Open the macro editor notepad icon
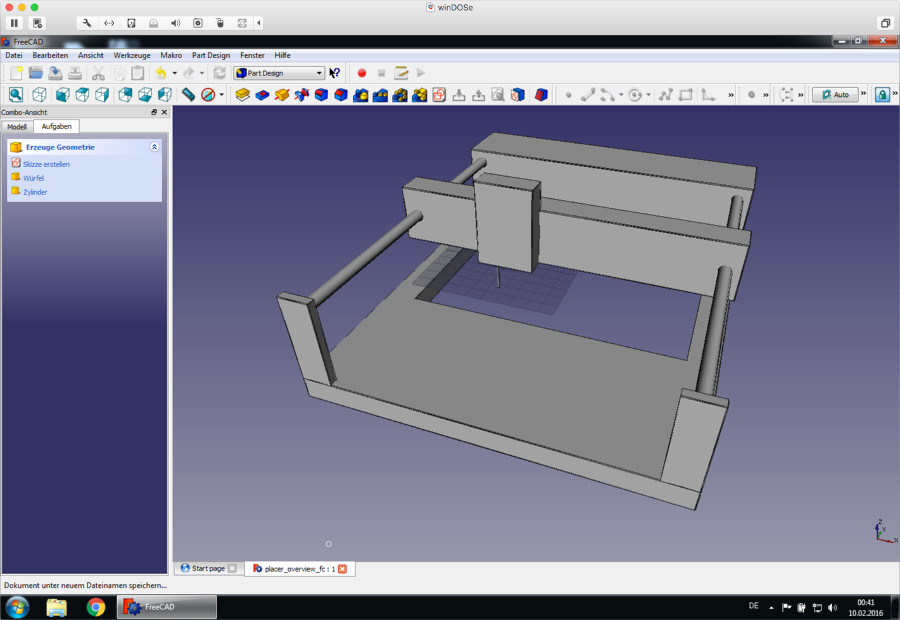The width and height of the screenshot is (900, 620). (401, 73)
